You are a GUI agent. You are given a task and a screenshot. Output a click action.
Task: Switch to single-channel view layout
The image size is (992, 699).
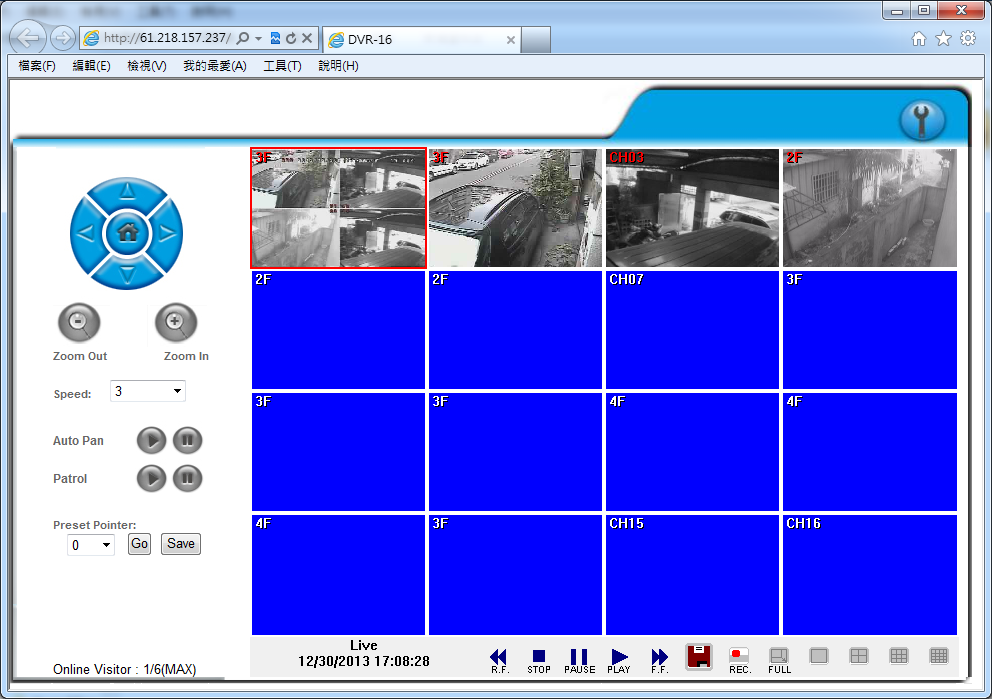click(x=819, y=656)
